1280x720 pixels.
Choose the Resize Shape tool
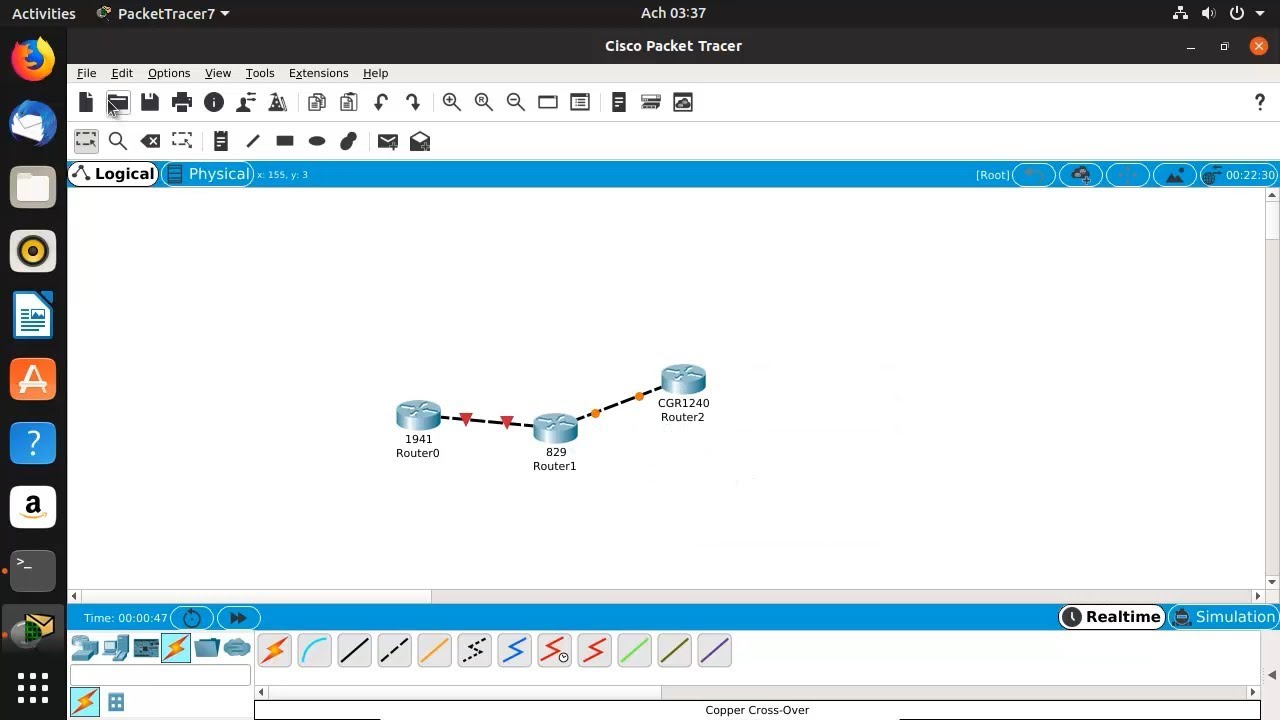click(182, 141)
